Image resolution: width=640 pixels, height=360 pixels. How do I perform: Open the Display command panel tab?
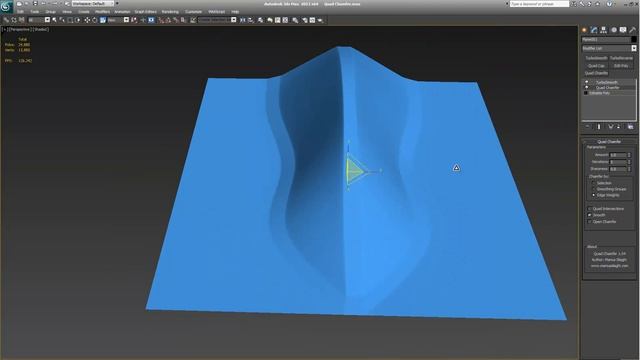[623, 30]
